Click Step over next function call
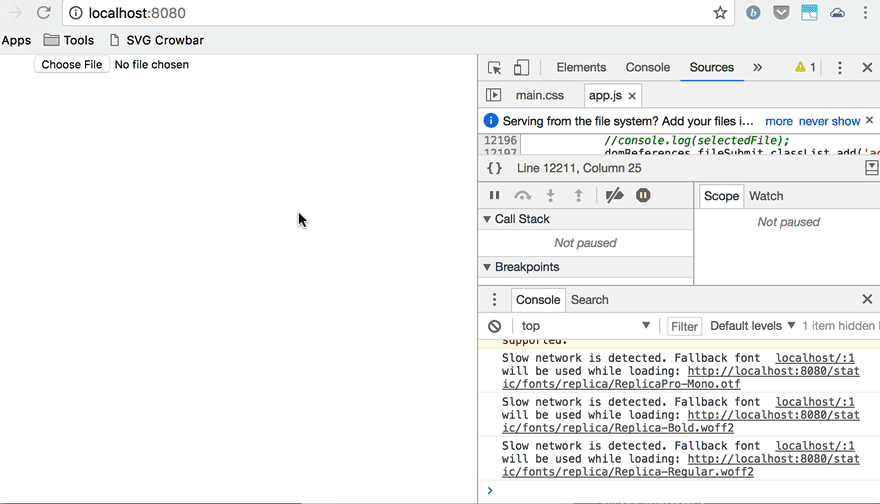This screenshot has height=504, width=880. coord(522,195)
